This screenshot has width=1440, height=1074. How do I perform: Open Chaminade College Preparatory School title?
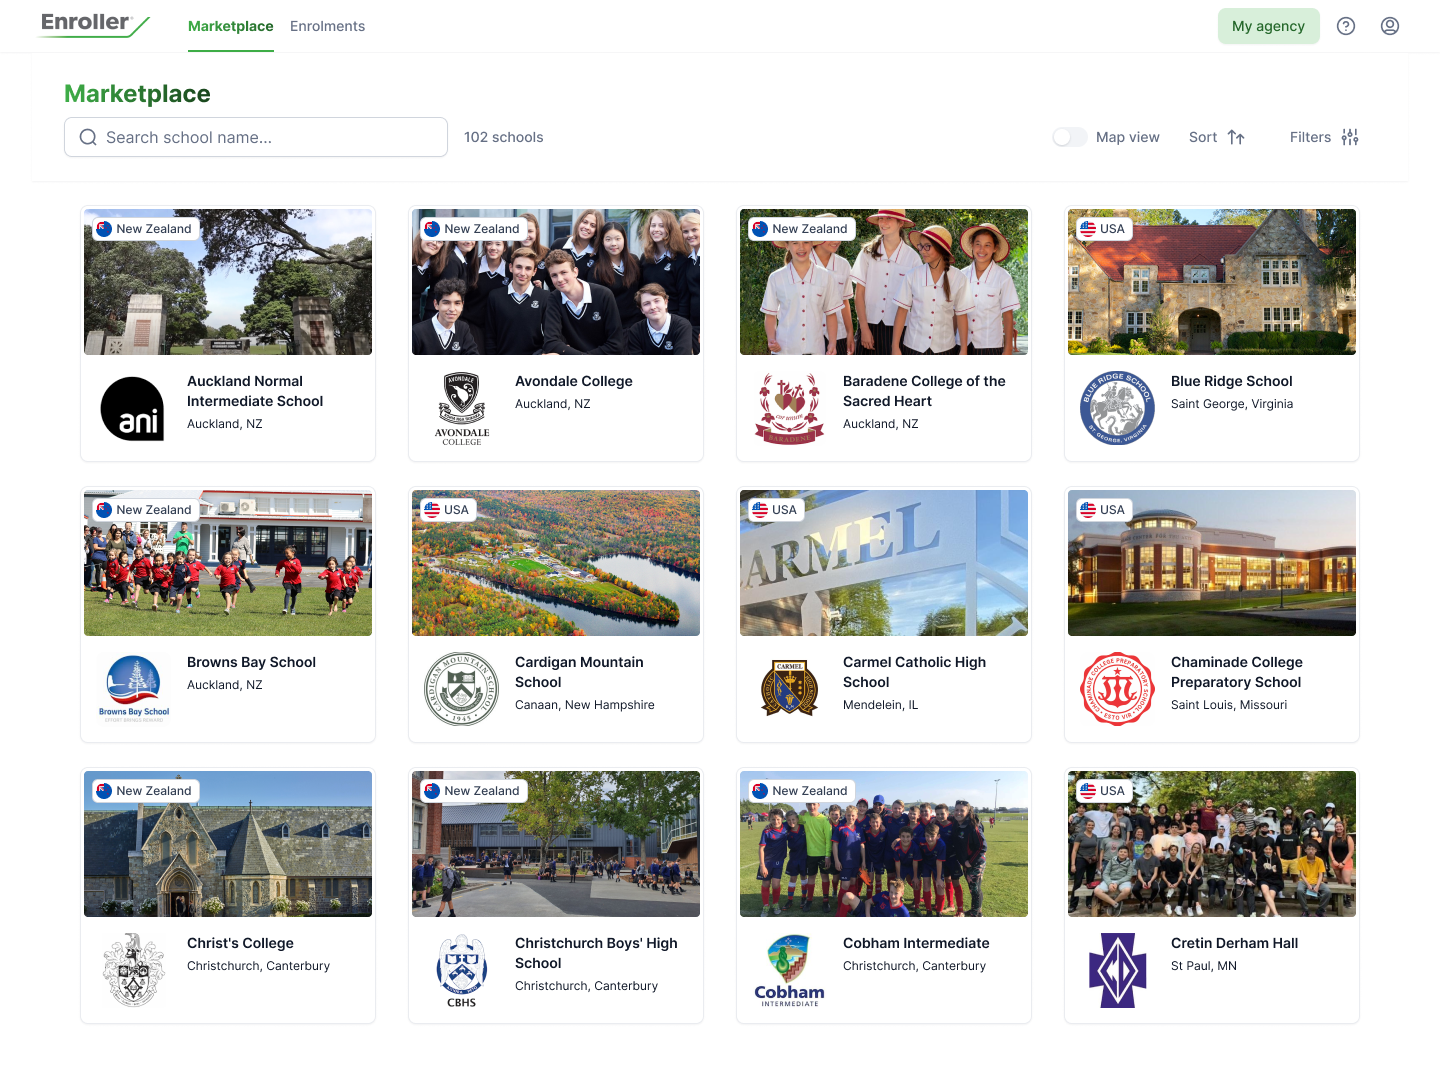(x=1237, y=672)
